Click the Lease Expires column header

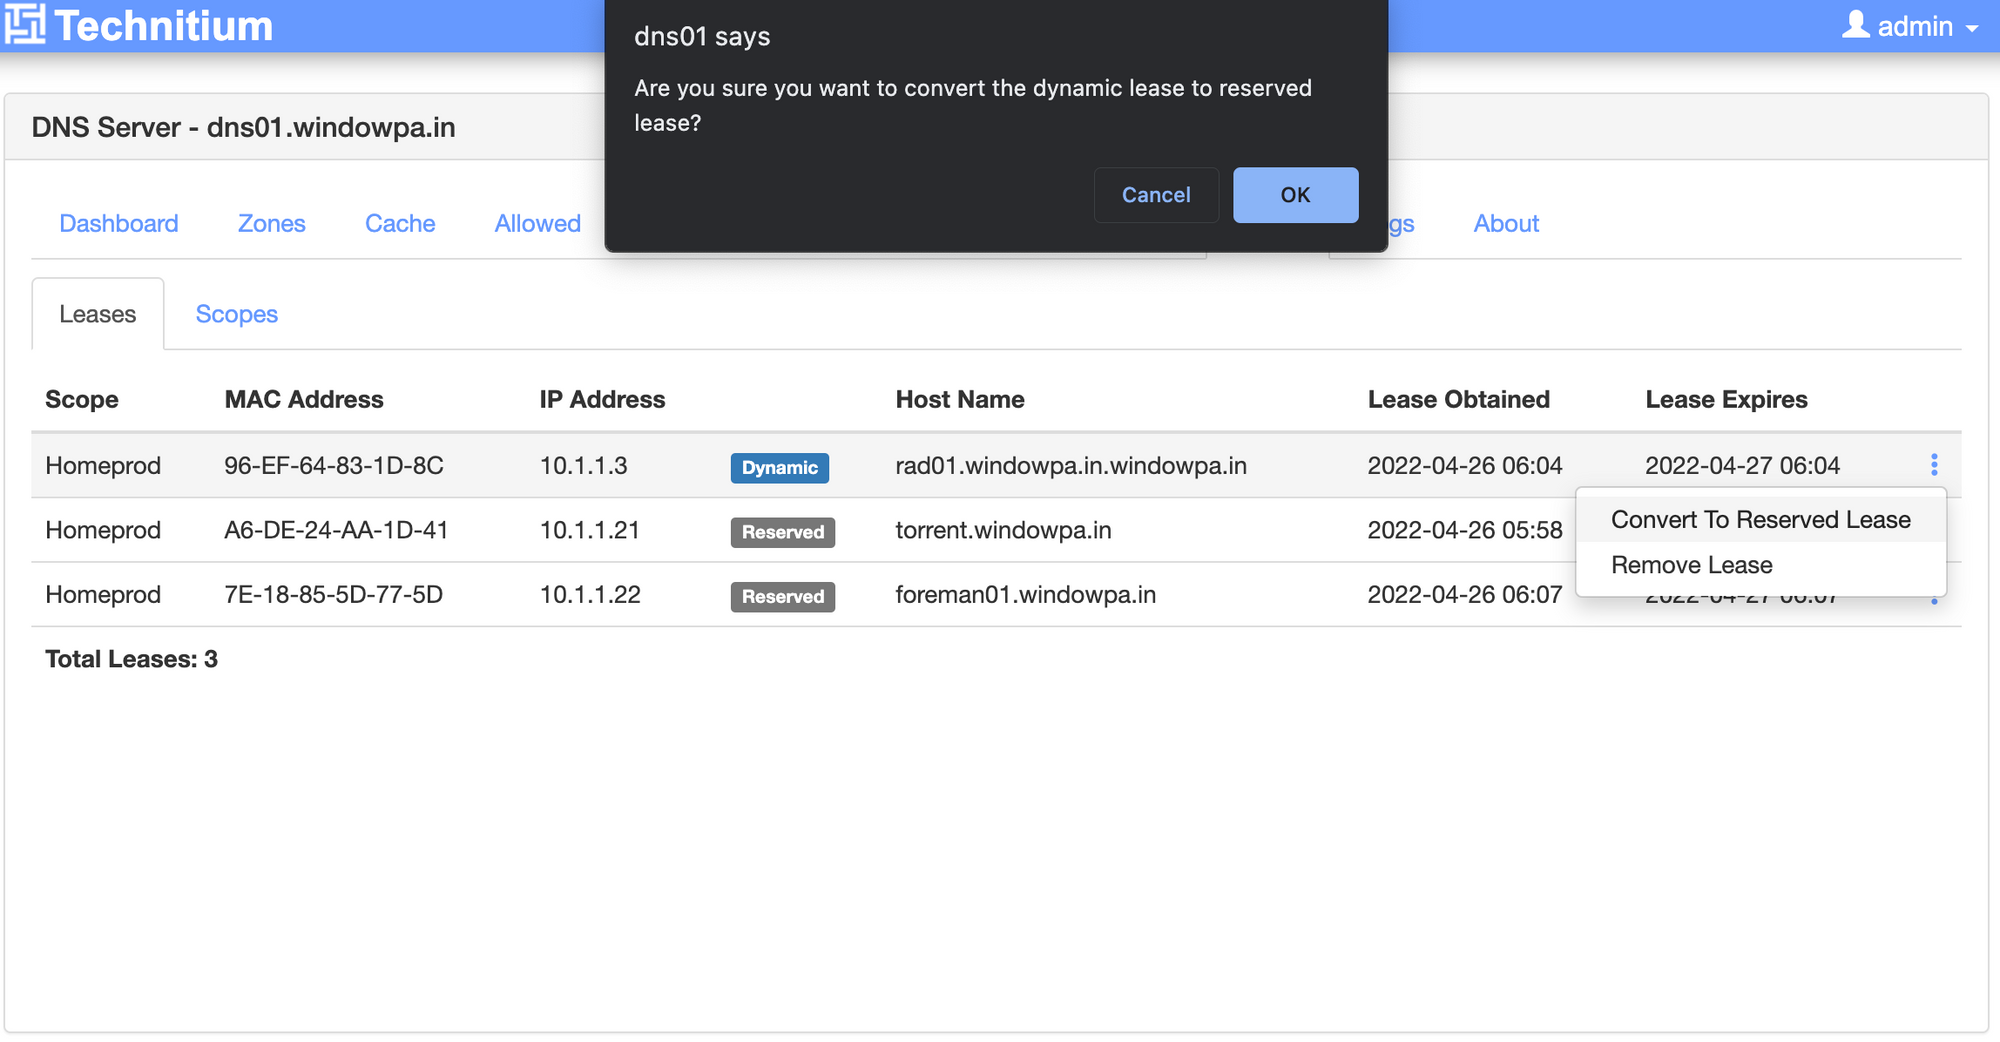coord(1727,400)
